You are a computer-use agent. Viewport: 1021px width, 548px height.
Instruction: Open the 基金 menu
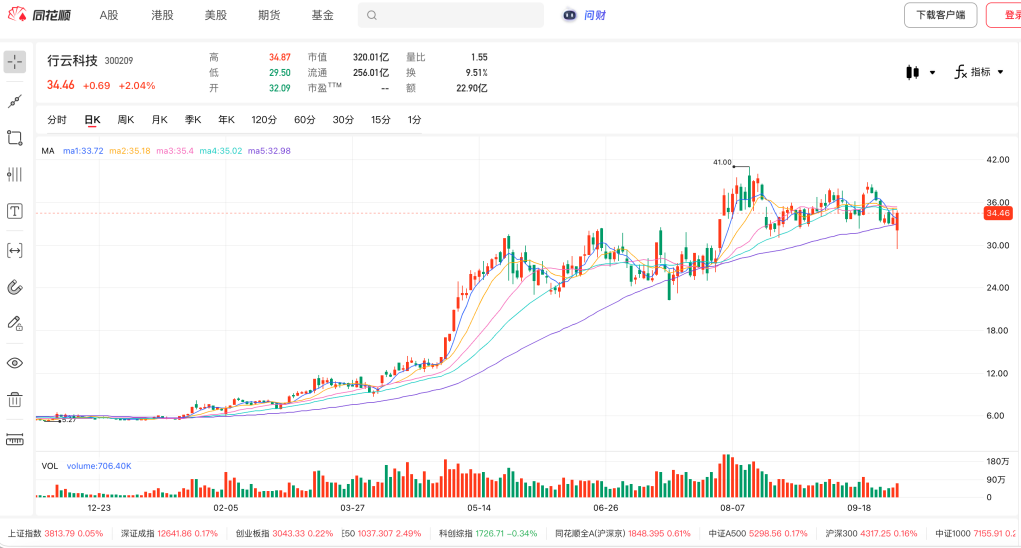coord(322,15)
